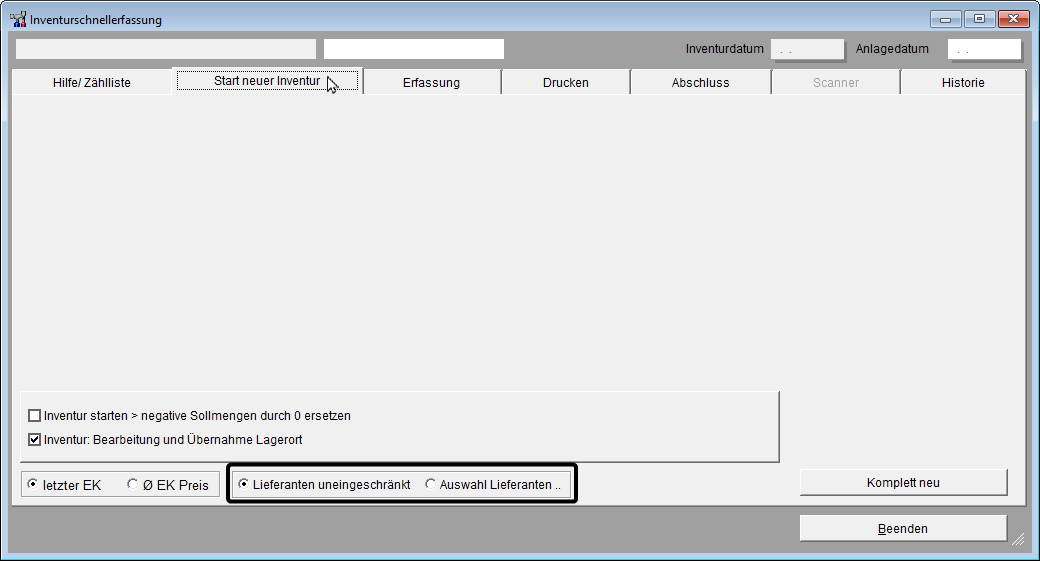Screen dimensions: 1040x561
Task: Click the gray field at top left
Action: pos(166,49)
